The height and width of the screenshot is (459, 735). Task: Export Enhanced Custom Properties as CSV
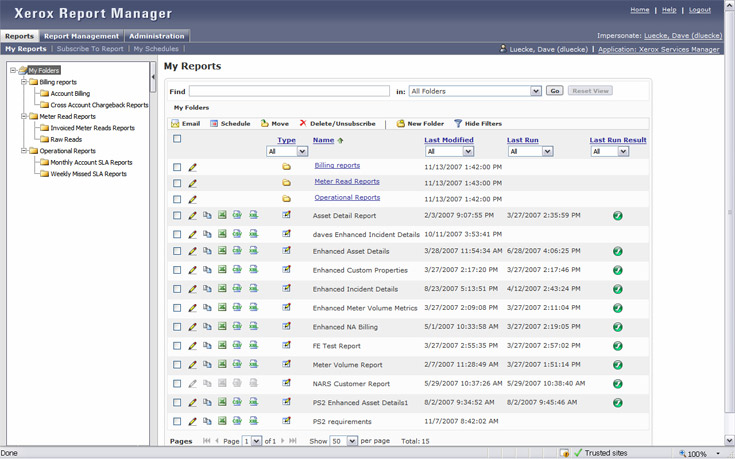click(237, 270)
